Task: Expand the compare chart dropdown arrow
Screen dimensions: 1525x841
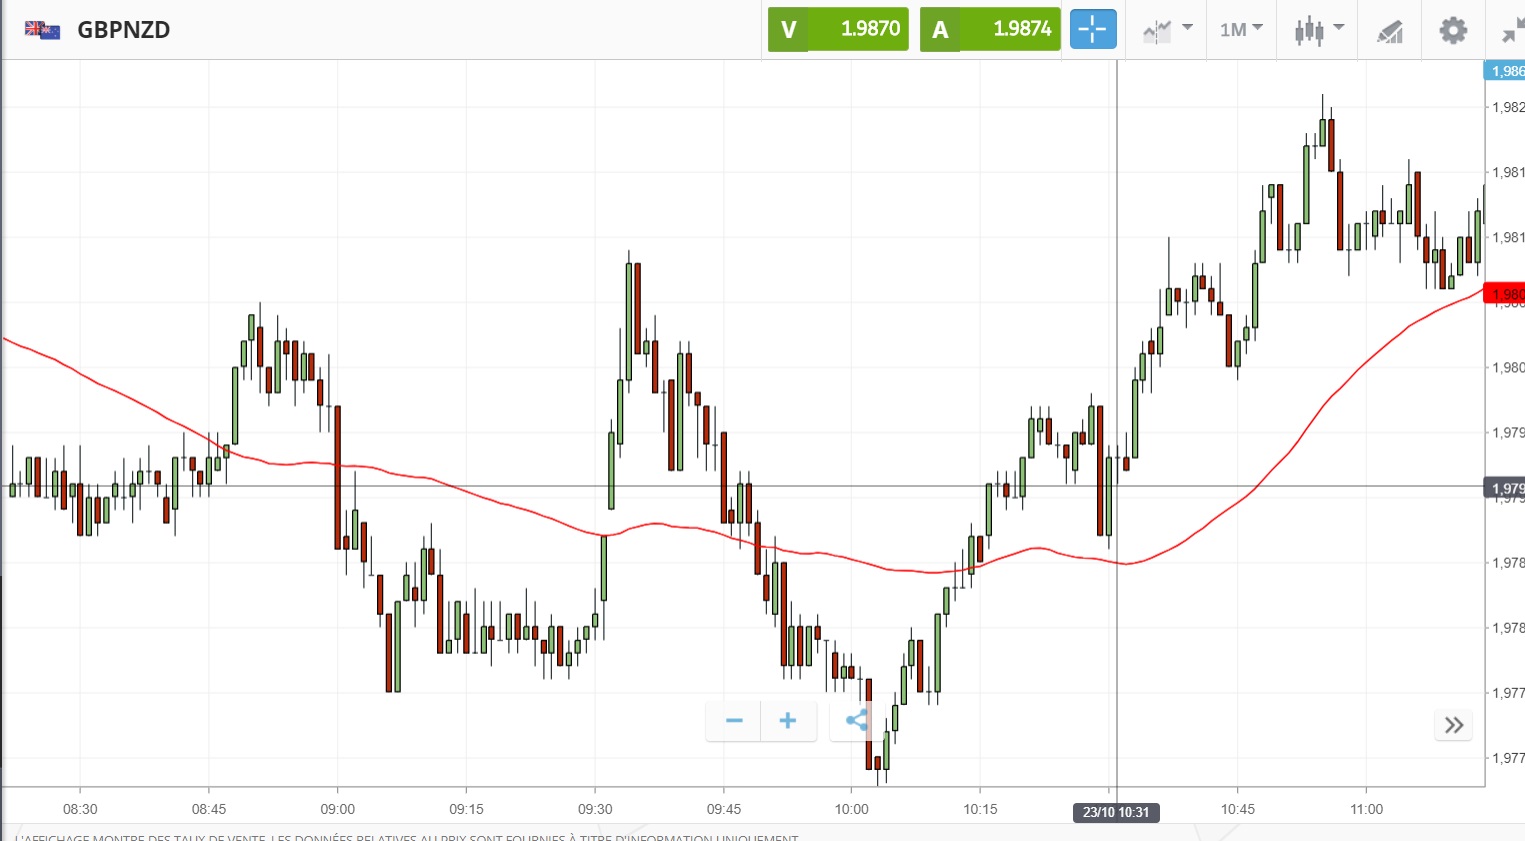Action: tap(1187, 28)
